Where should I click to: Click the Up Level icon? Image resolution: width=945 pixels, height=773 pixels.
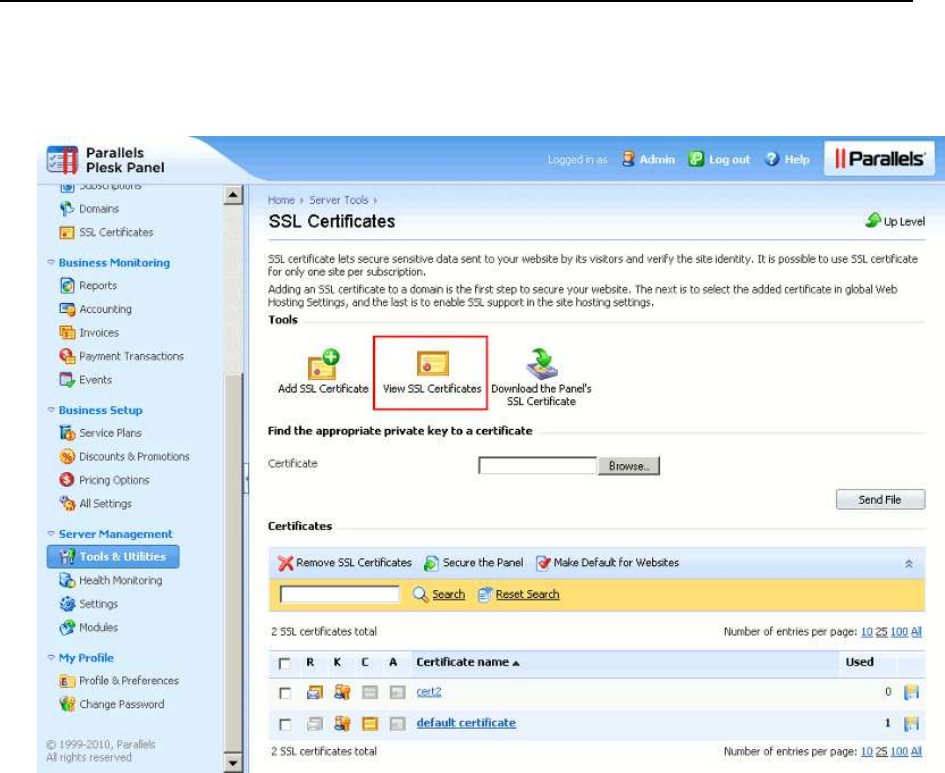873,221
